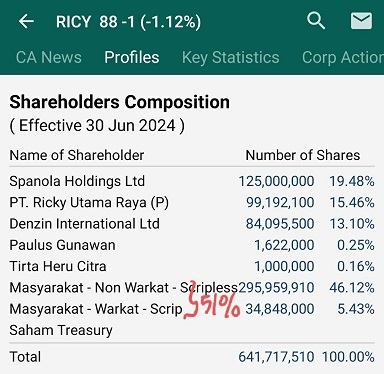
Task: Click the Paulus Gunawan shareholder name
Action: (62, 245)
